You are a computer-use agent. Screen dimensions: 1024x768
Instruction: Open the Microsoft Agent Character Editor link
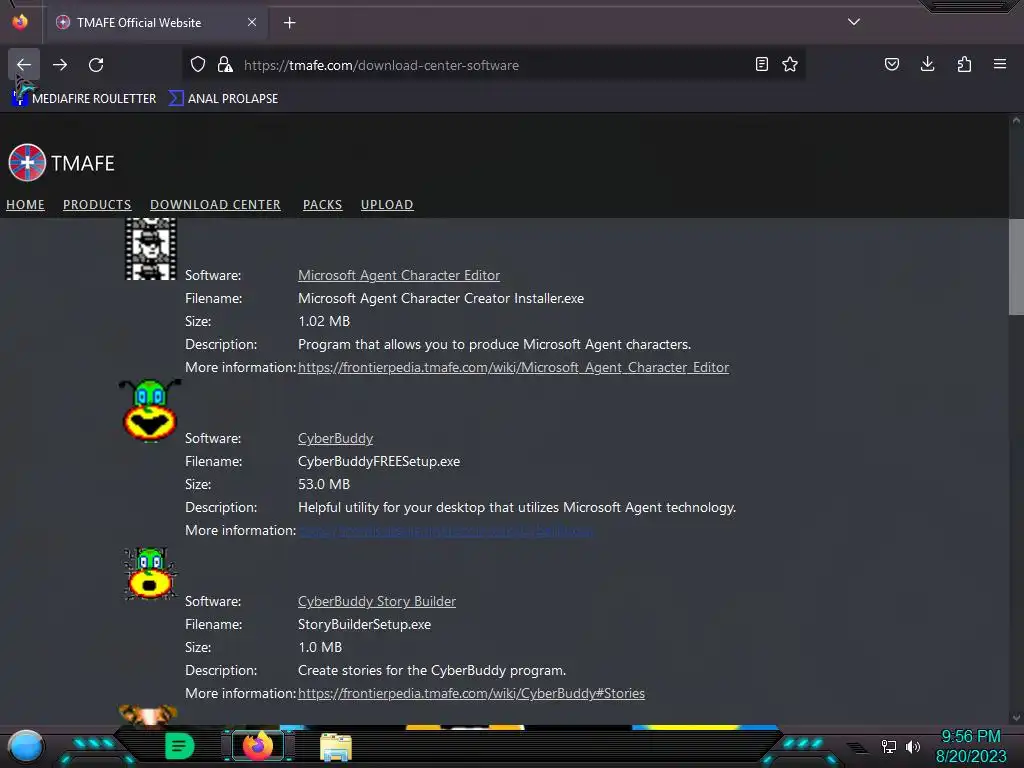(x=399, y=276)
